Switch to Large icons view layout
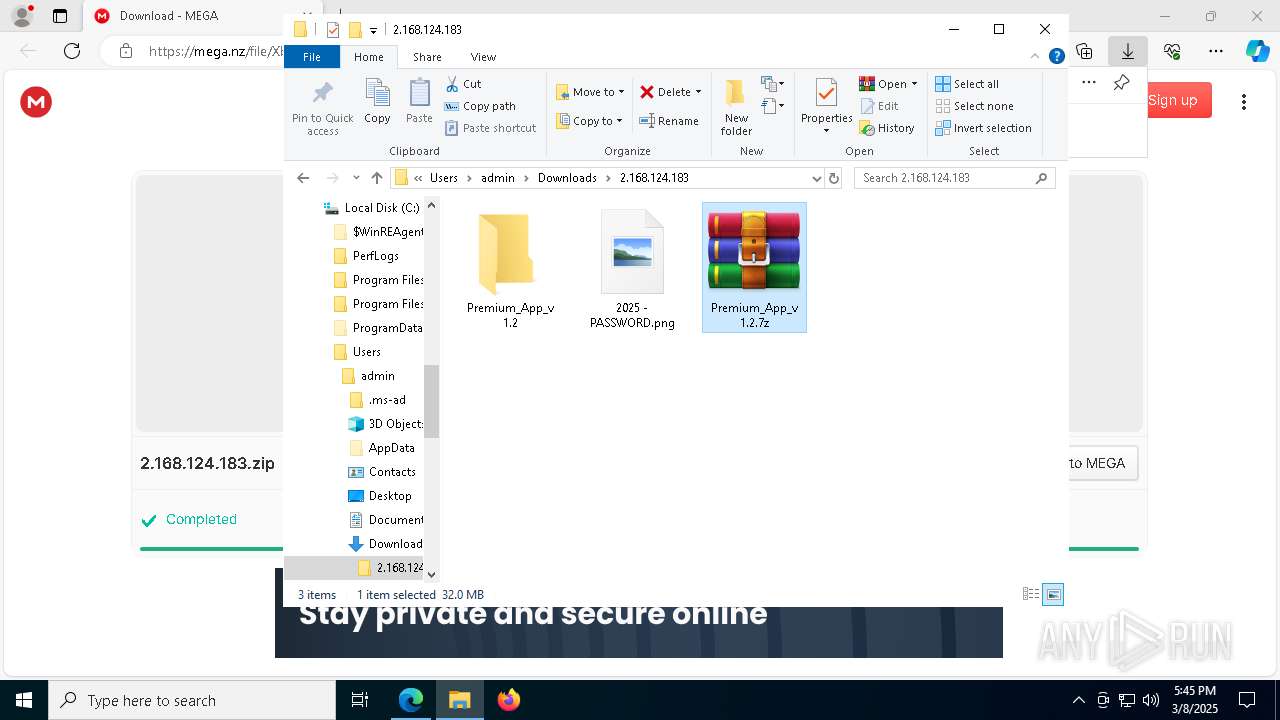 point(1053,594)
